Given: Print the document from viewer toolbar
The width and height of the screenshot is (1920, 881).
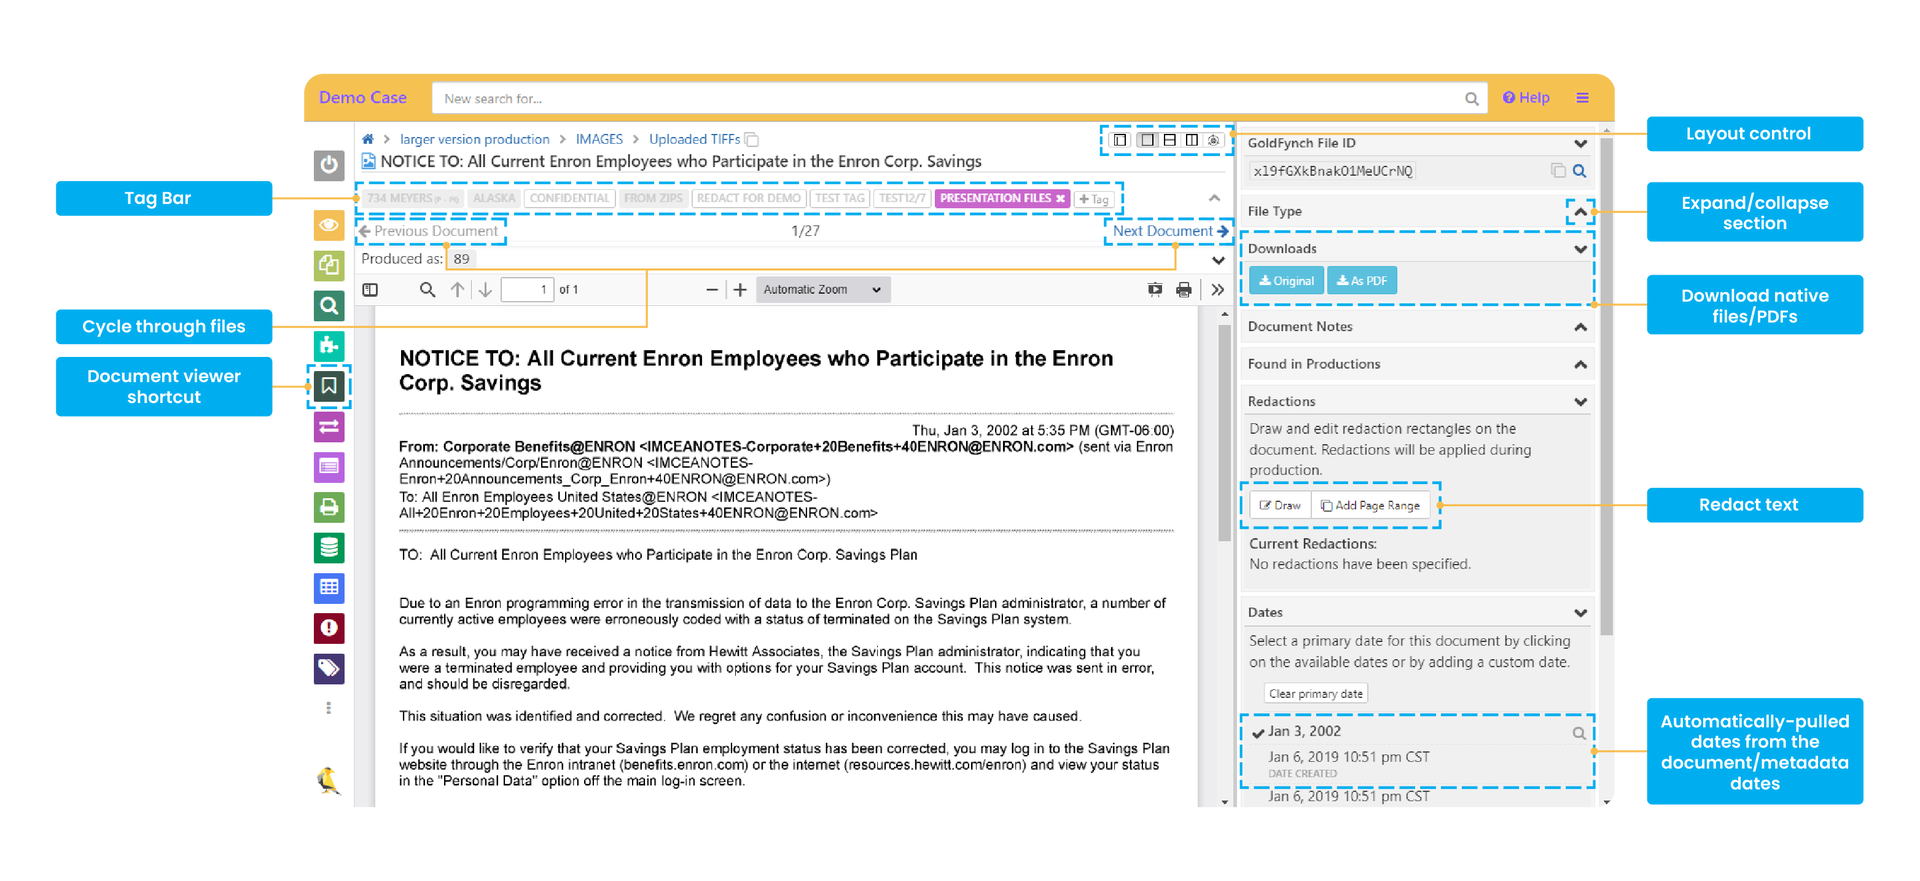Looking at the screenshot, I should (1184, 290).
